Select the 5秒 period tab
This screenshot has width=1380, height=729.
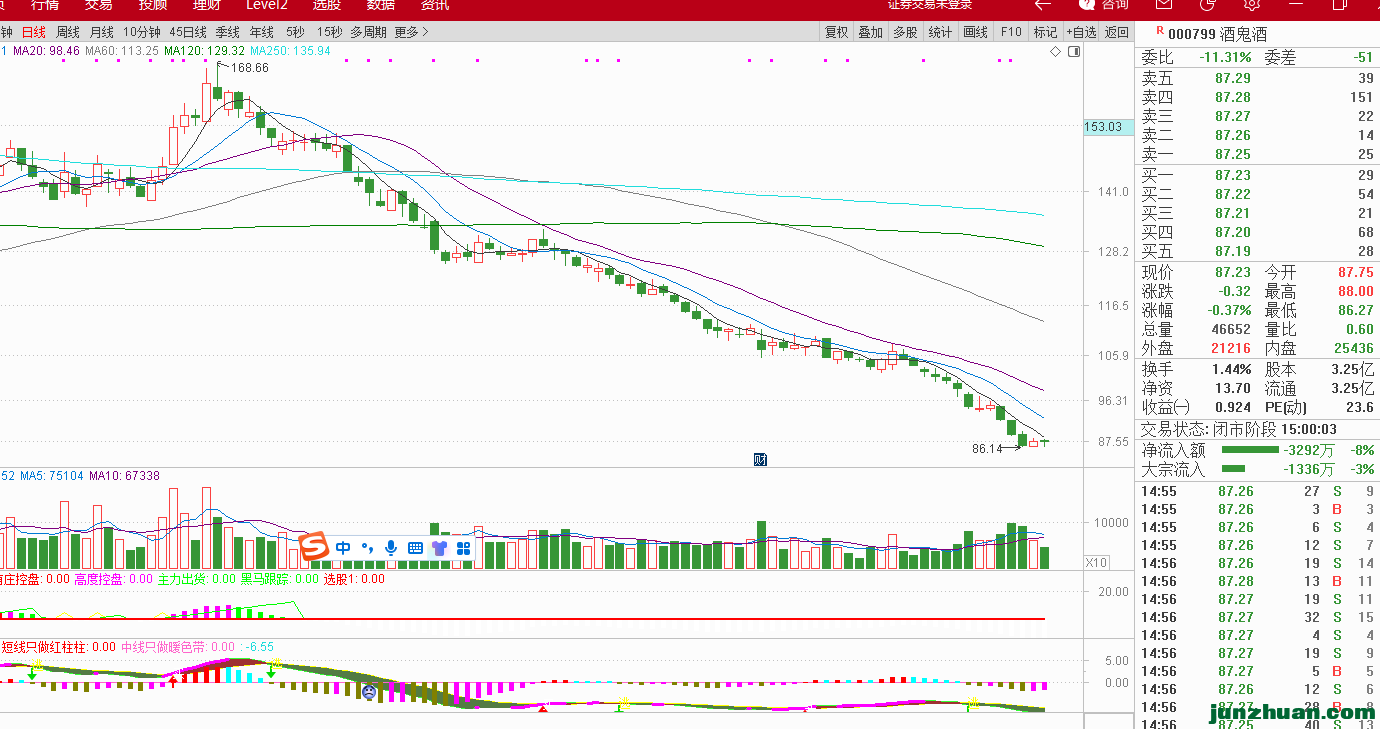[x=295, y=32]
